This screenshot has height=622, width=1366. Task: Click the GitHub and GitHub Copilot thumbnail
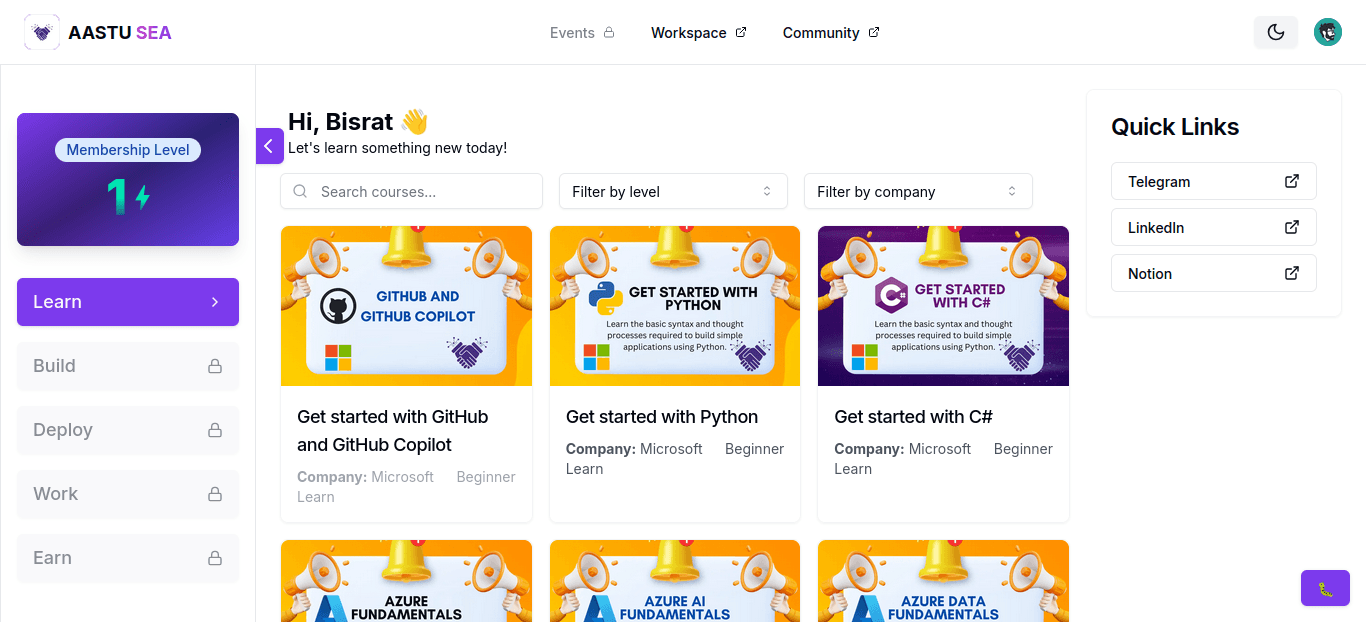tap(406, 306)
